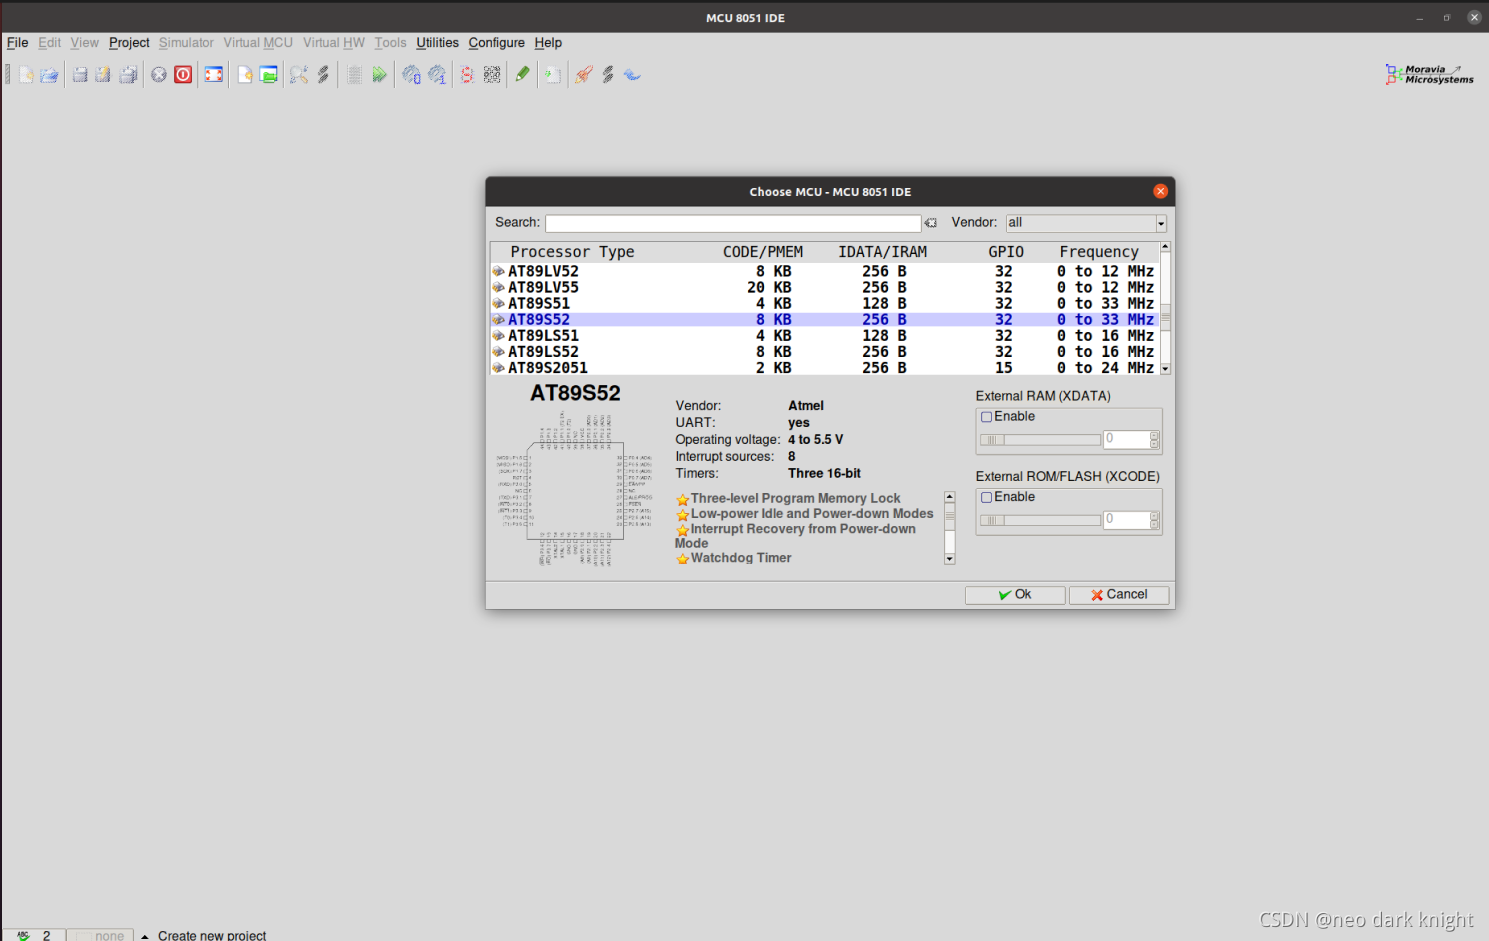
Task: Open the File menu
Action: pyautogui.click(x=18, y=43)
